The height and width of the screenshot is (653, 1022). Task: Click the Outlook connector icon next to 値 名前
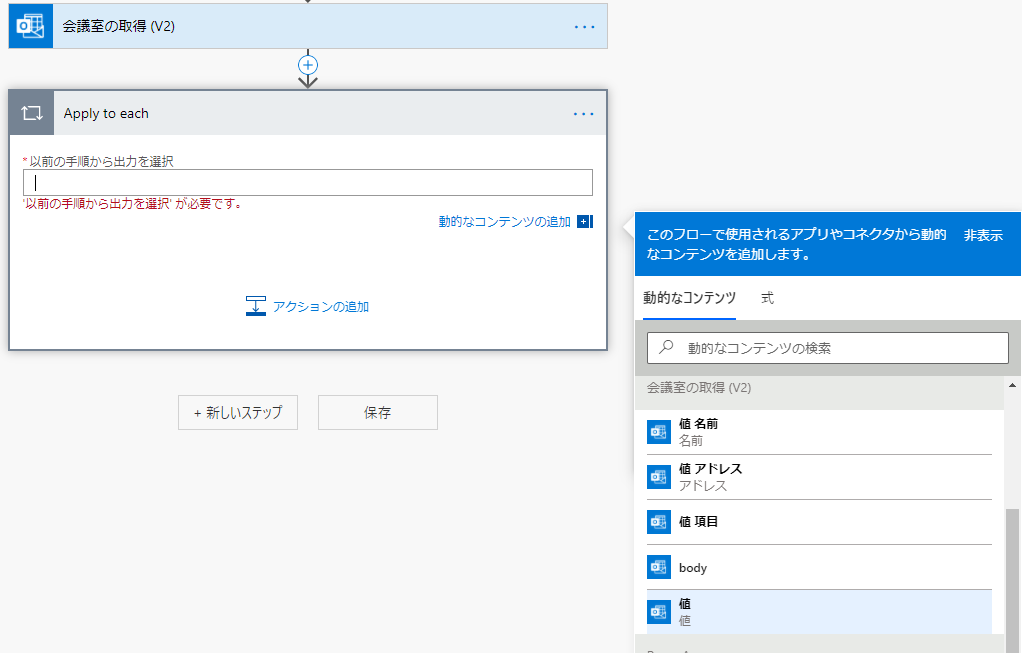(659, 431)
